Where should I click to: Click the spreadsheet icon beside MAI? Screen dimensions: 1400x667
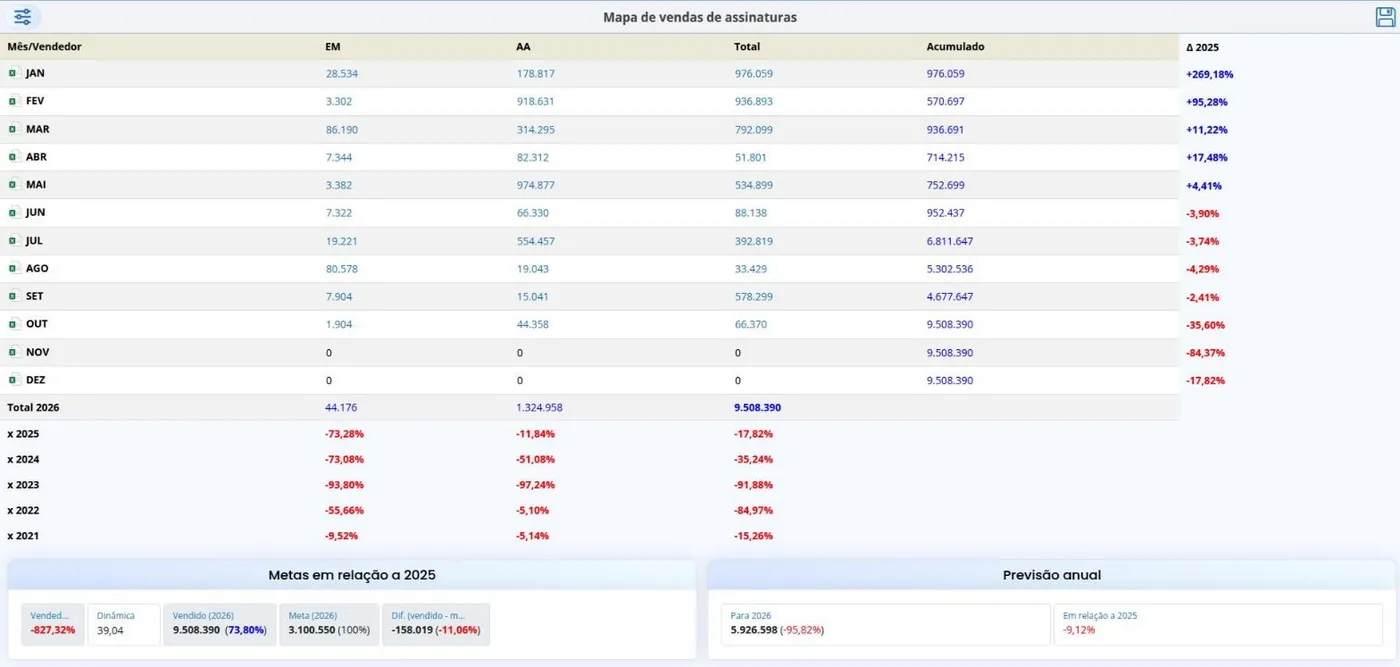(13, 185)
